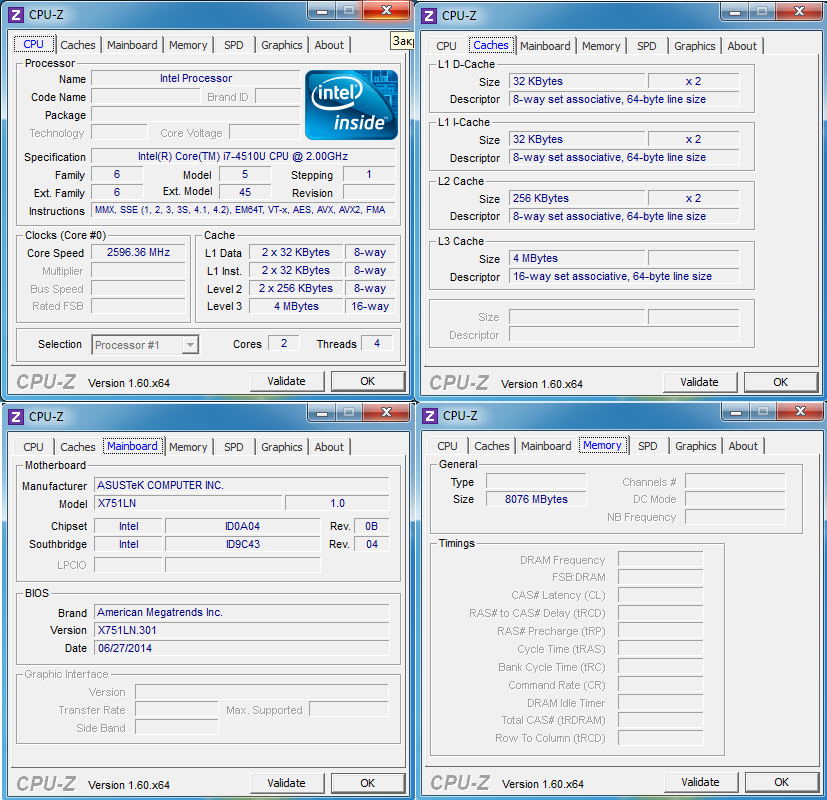Click CPU-Z title icon in Memory window
Screen dimensions: 827x800
(430, 416)
